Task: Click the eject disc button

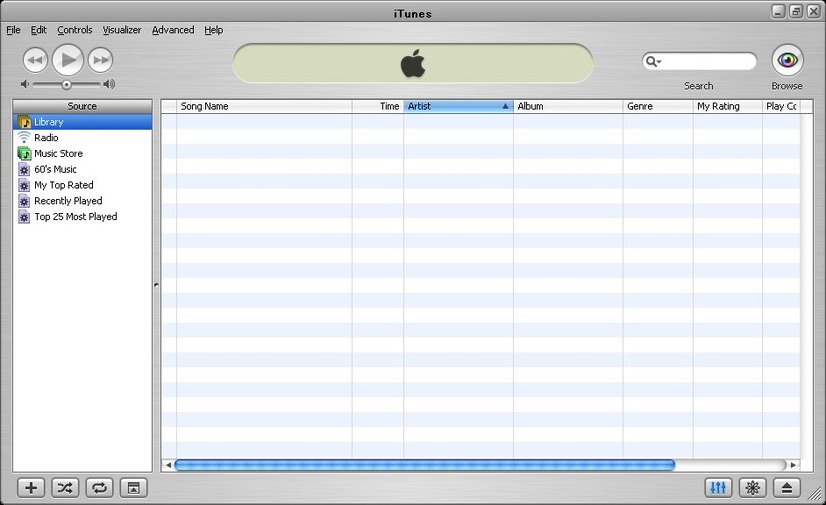Action: 787,488
